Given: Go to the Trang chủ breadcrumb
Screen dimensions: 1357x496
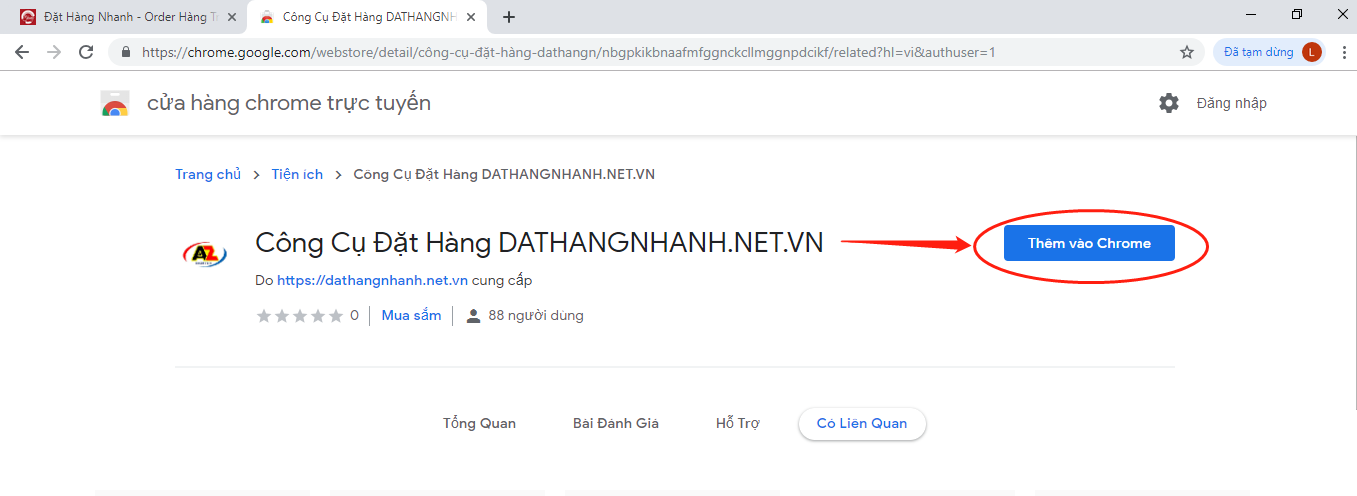Looking at the screenshot, I should click(x=208, y=174).
